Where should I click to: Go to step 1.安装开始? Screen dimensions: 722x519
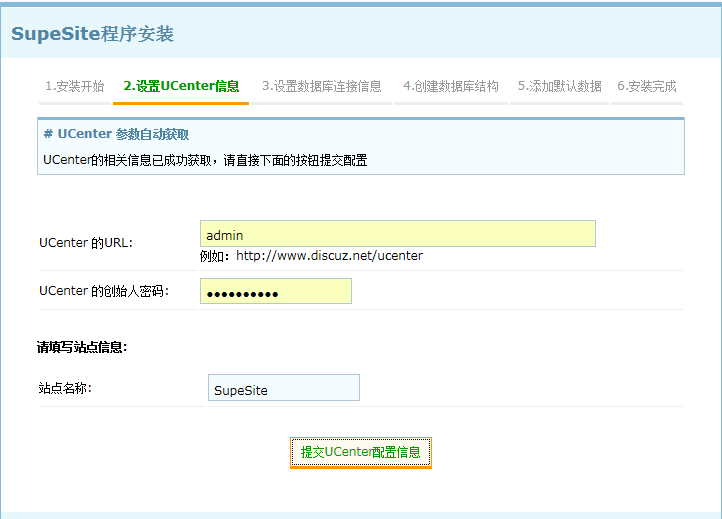tap(75, 86)
